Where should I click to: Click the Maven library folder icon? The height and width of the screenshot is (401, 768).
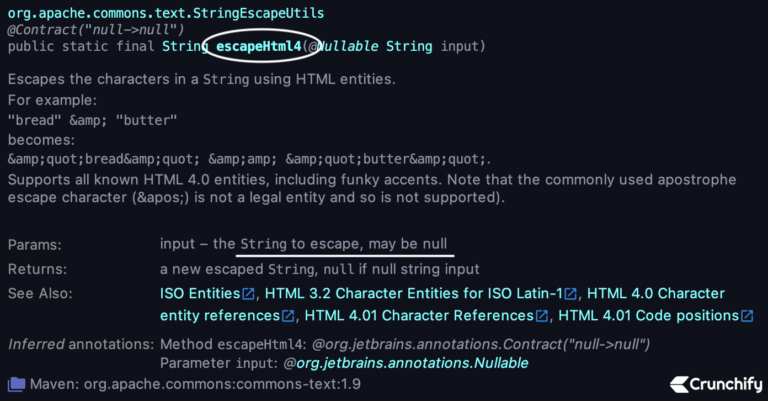16,384
